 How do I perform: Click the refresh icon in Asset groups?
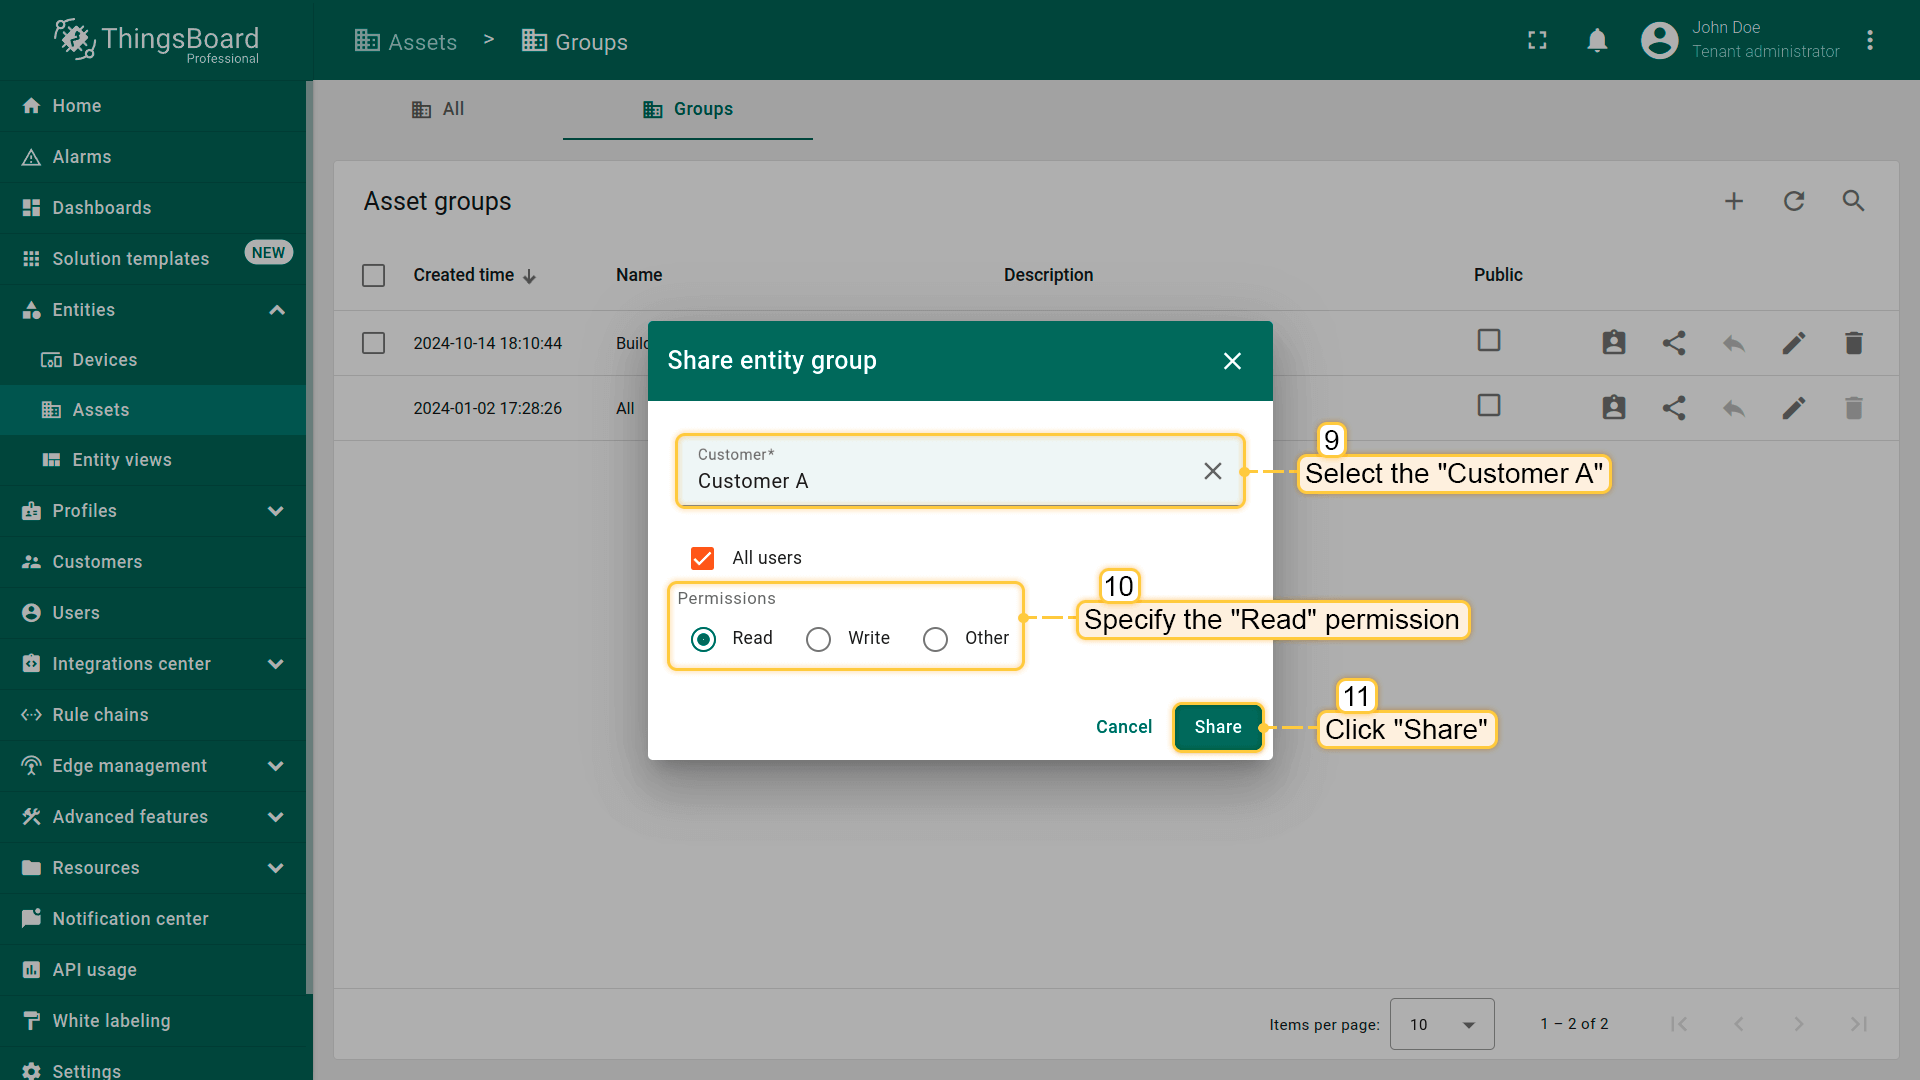pos(1793,201)
